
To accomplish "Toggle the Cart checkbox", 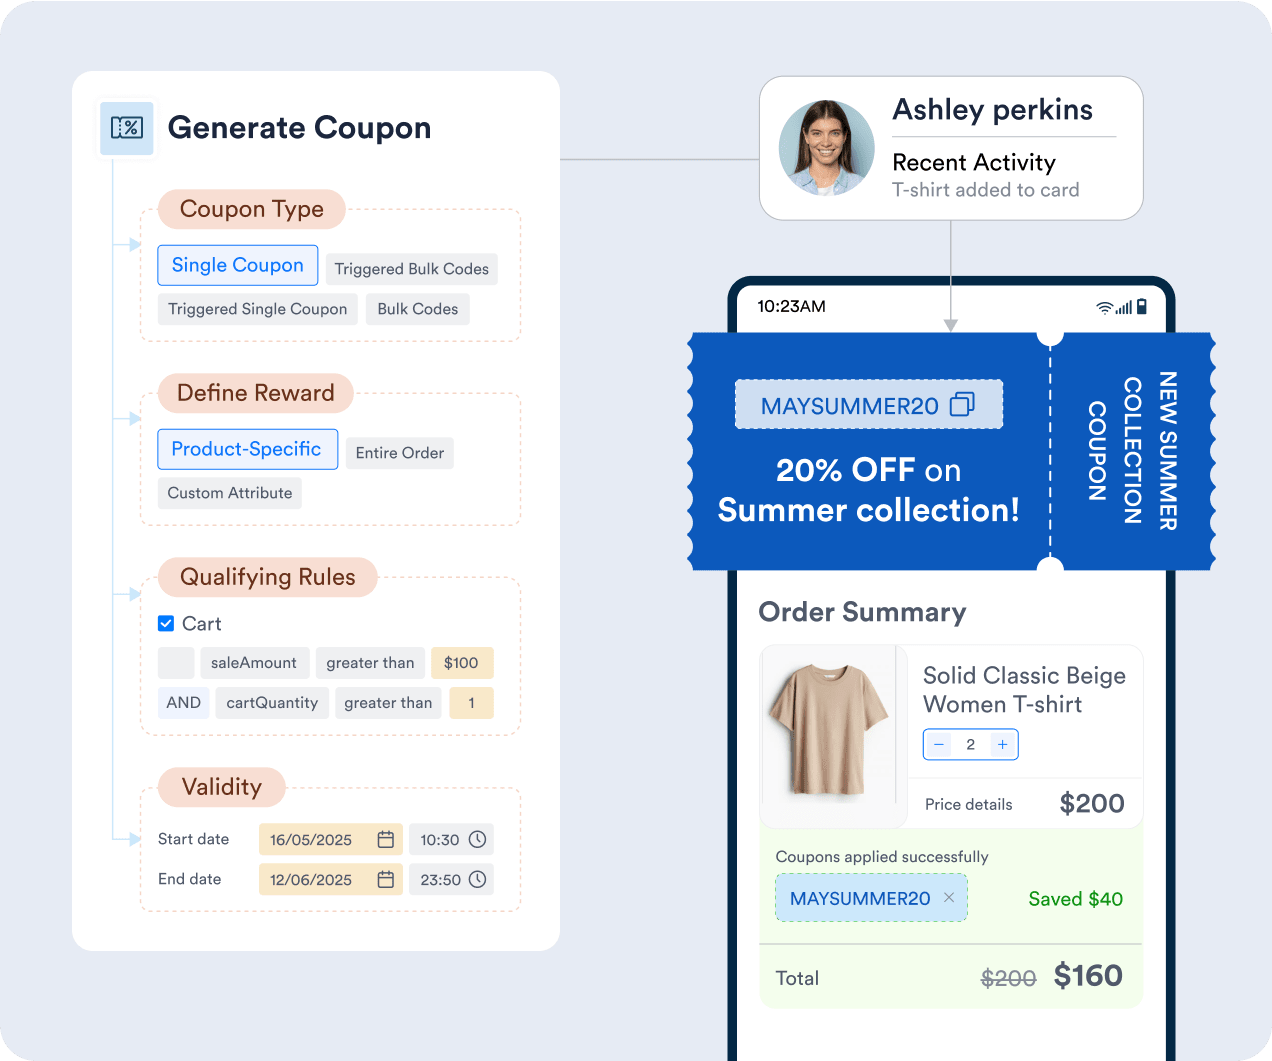I will pyautogui.click(x=166, y=623).
